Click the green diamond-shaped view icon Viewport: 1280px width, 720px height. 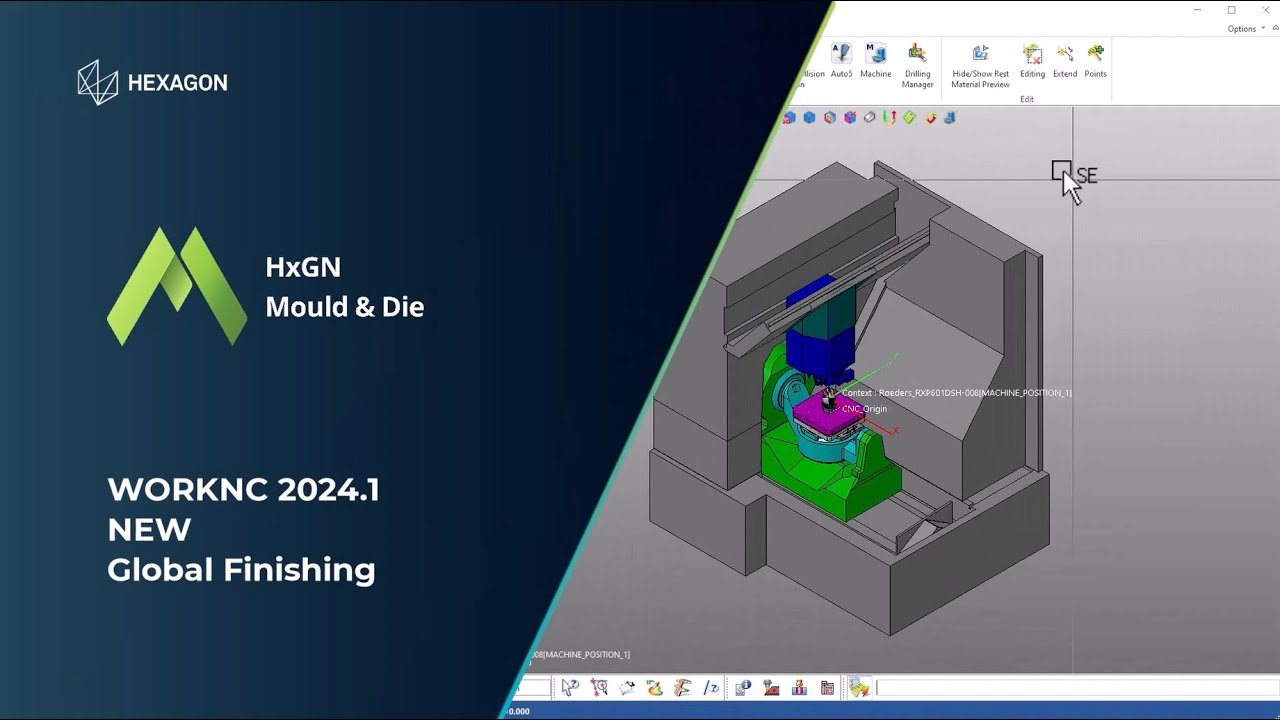click(909, 118)
